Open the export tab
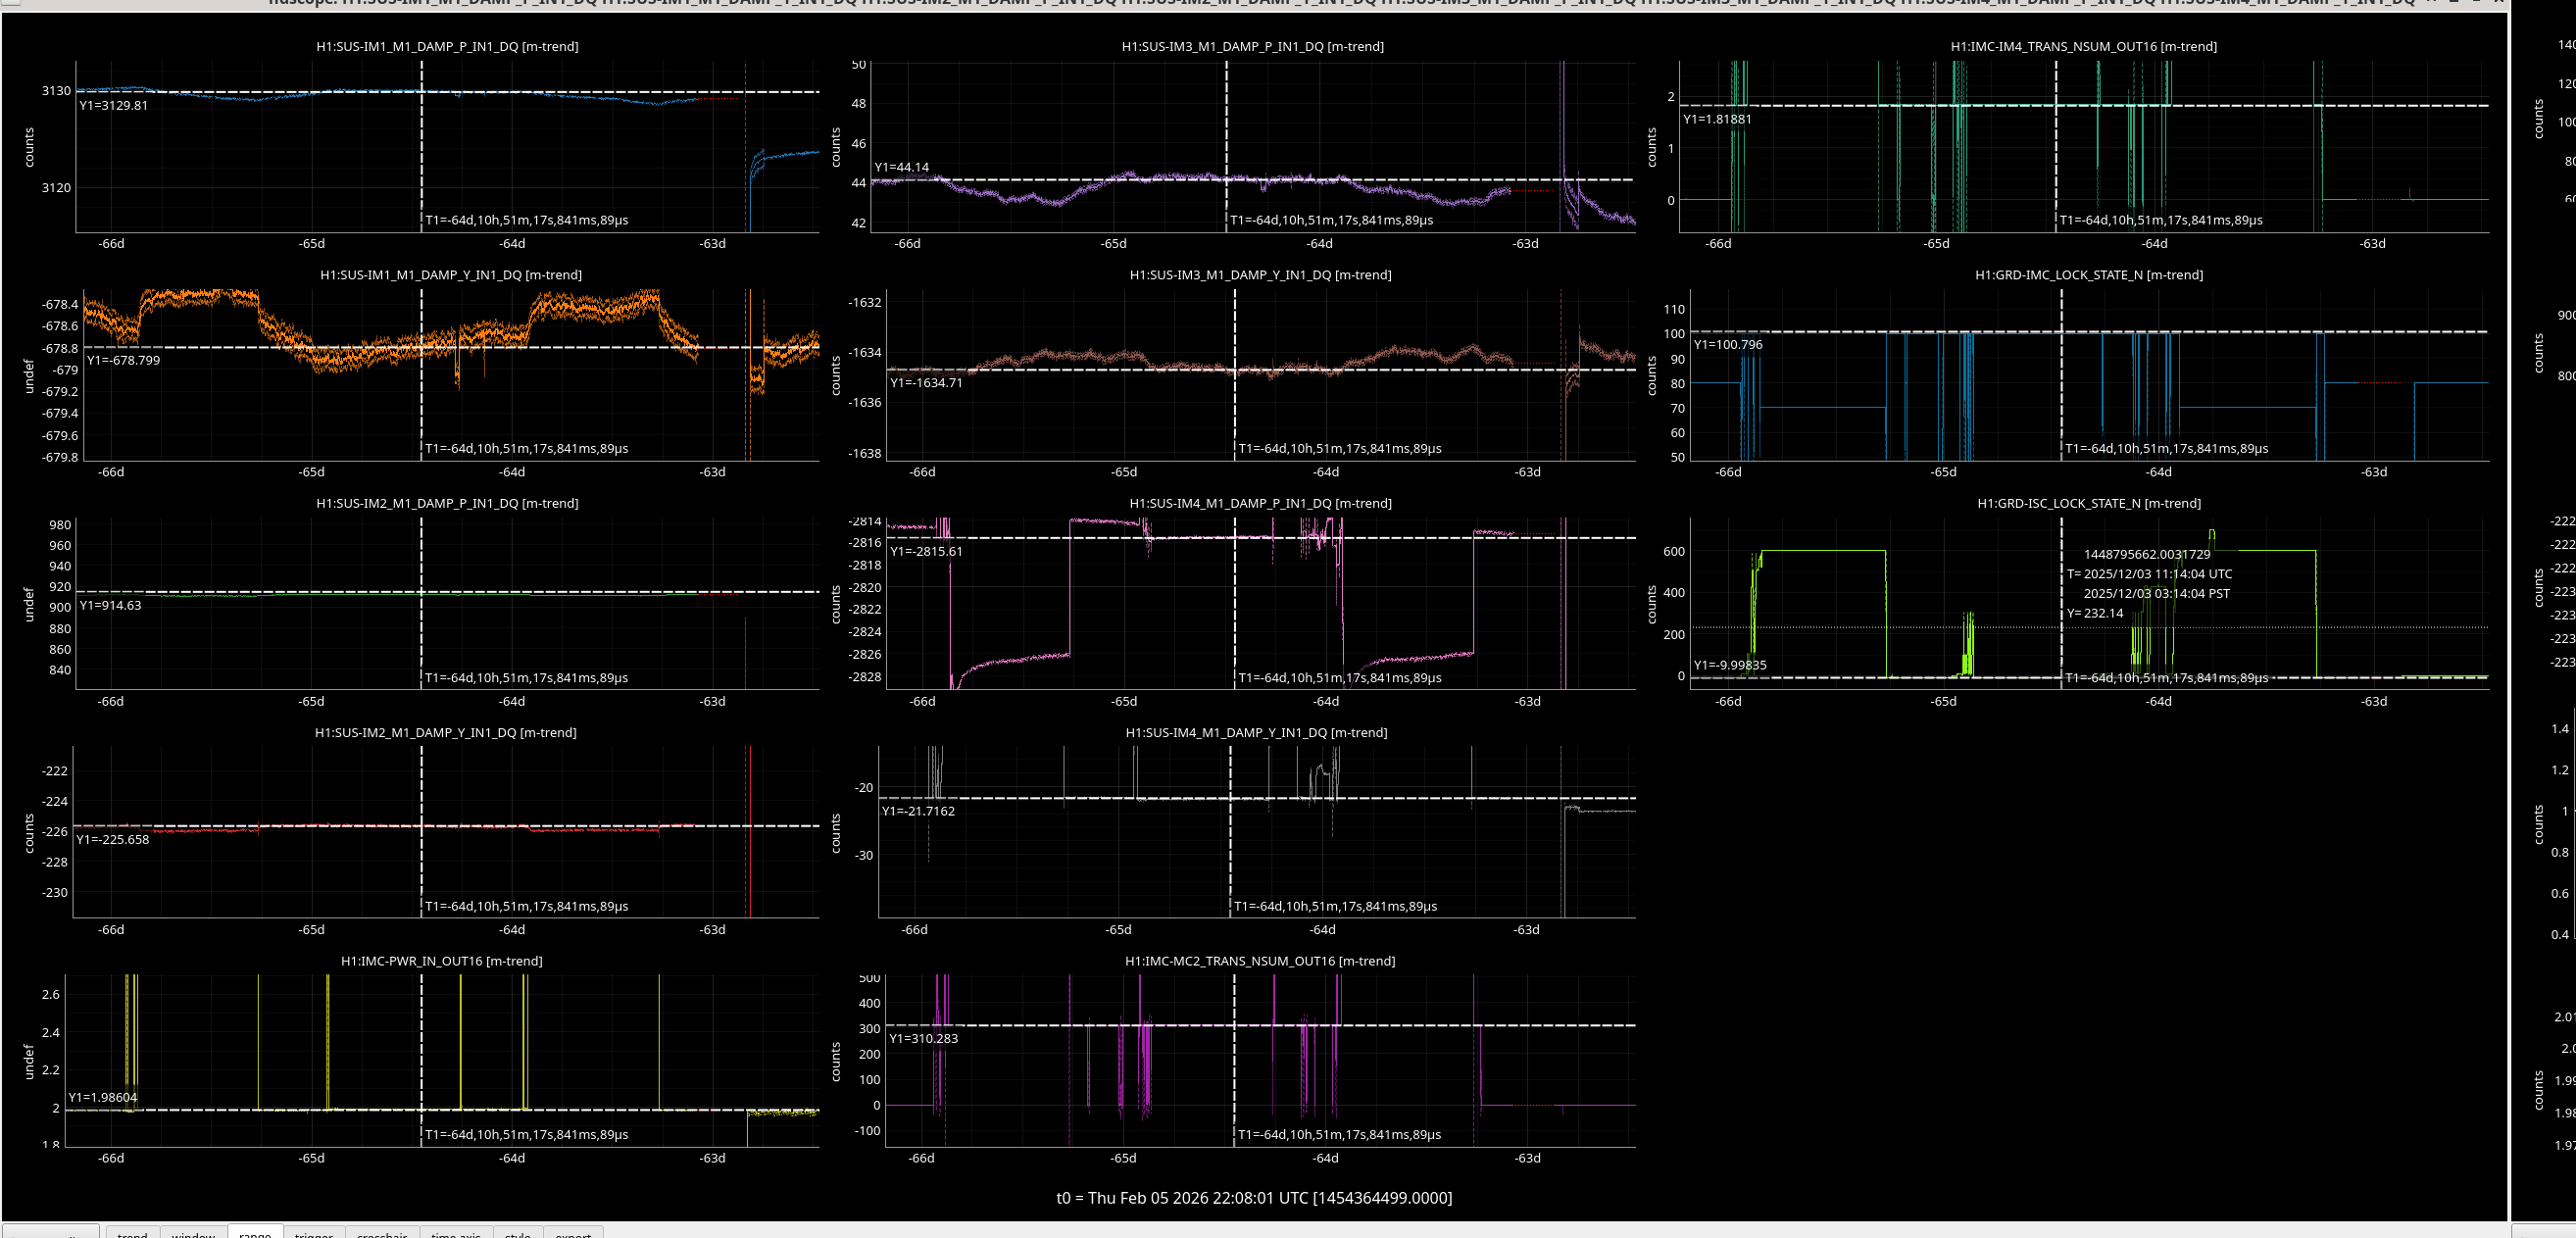 pyautogui.click(x=573, y=1232)
